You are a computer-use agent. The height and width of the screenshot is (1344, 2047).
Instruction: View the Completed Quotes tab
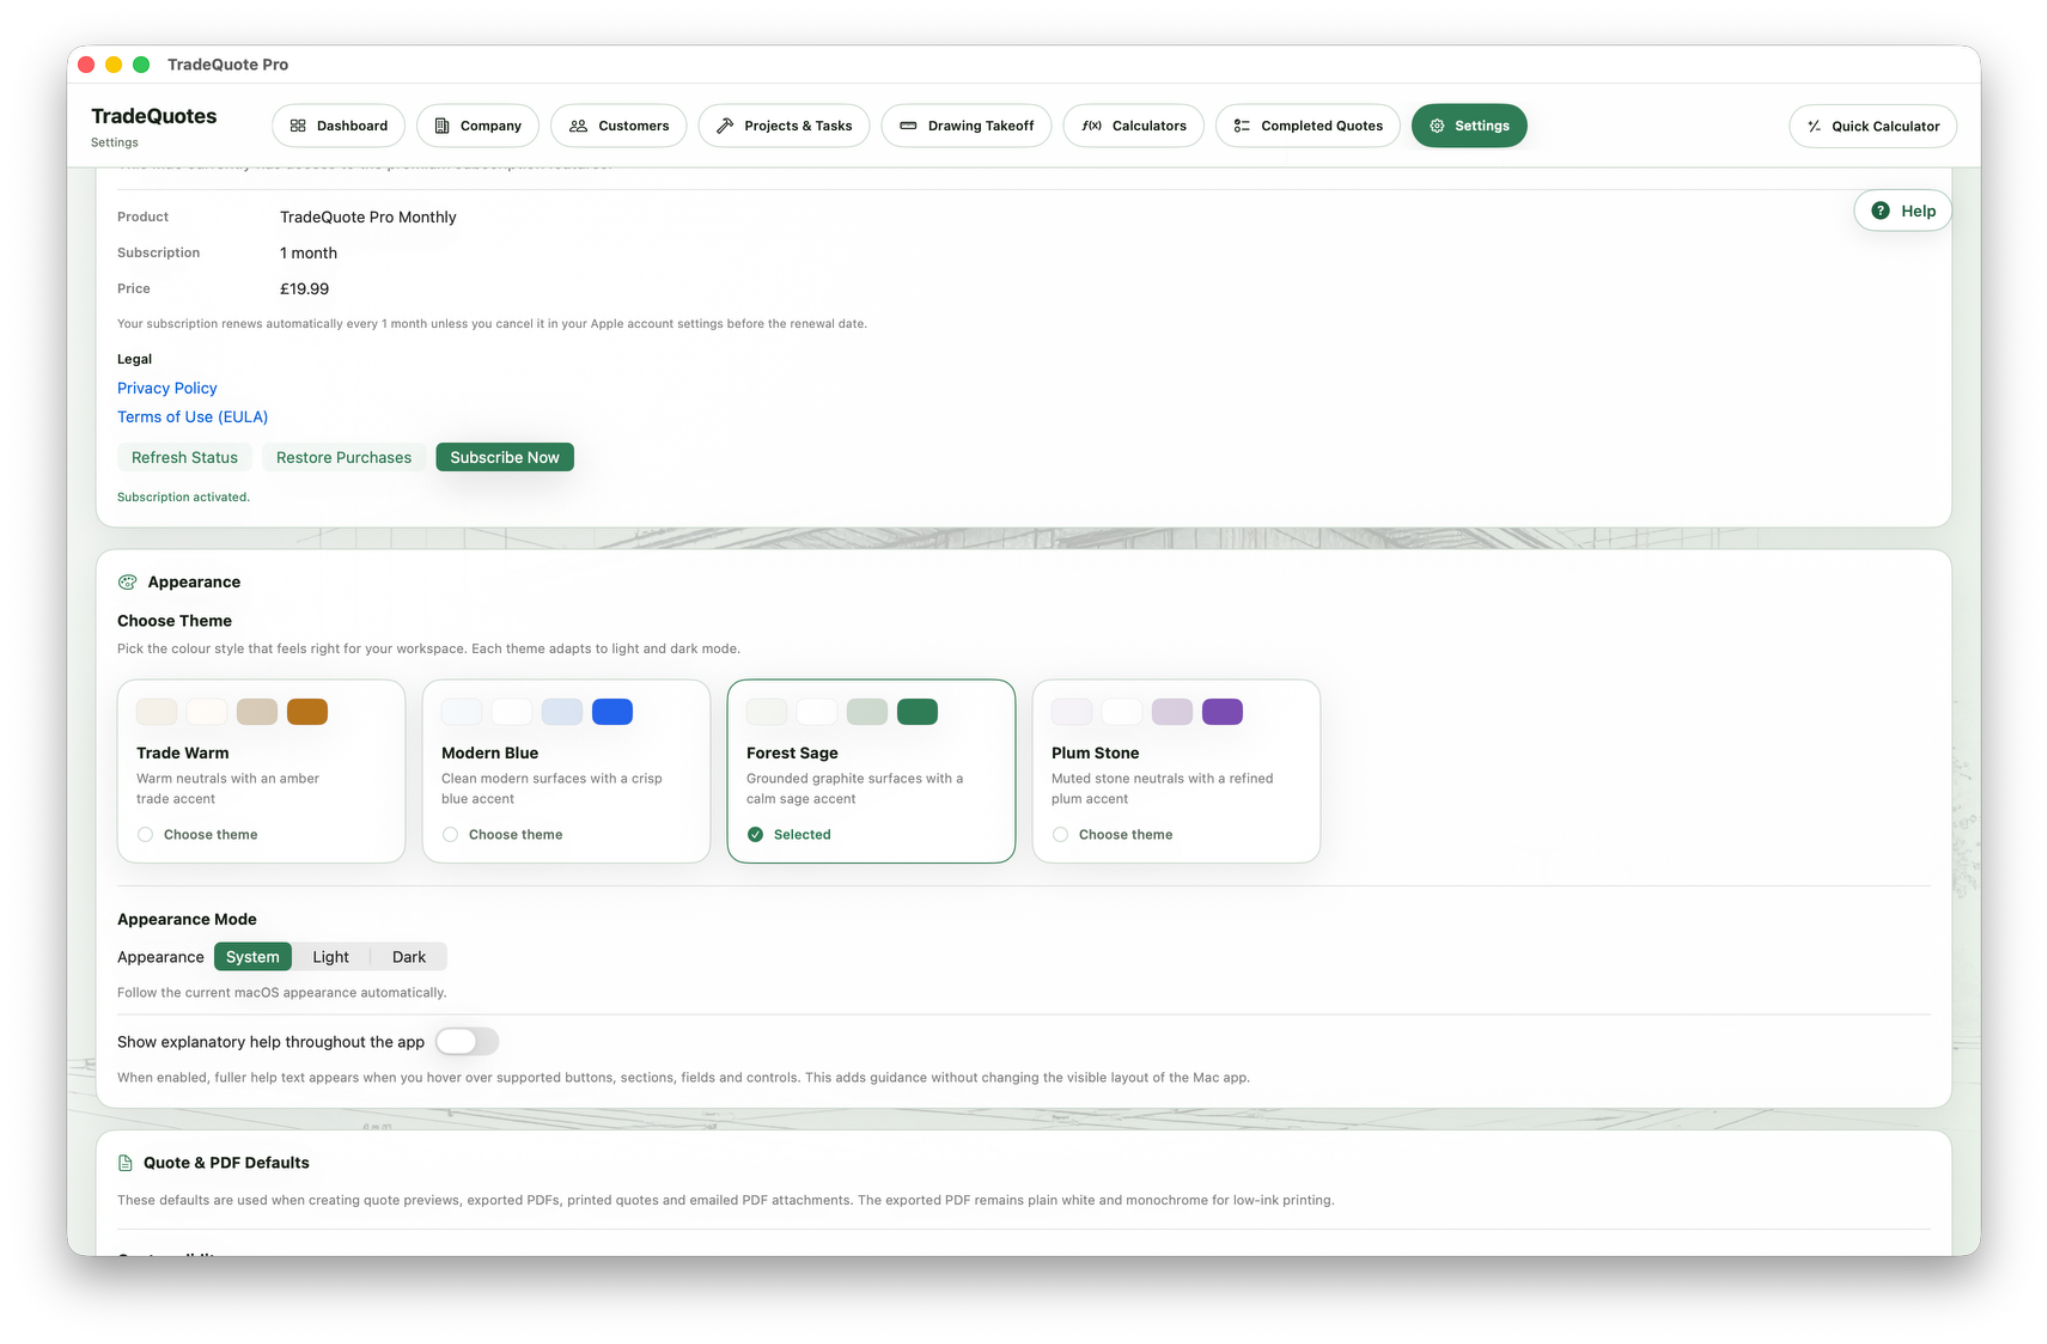point(1307,126)
